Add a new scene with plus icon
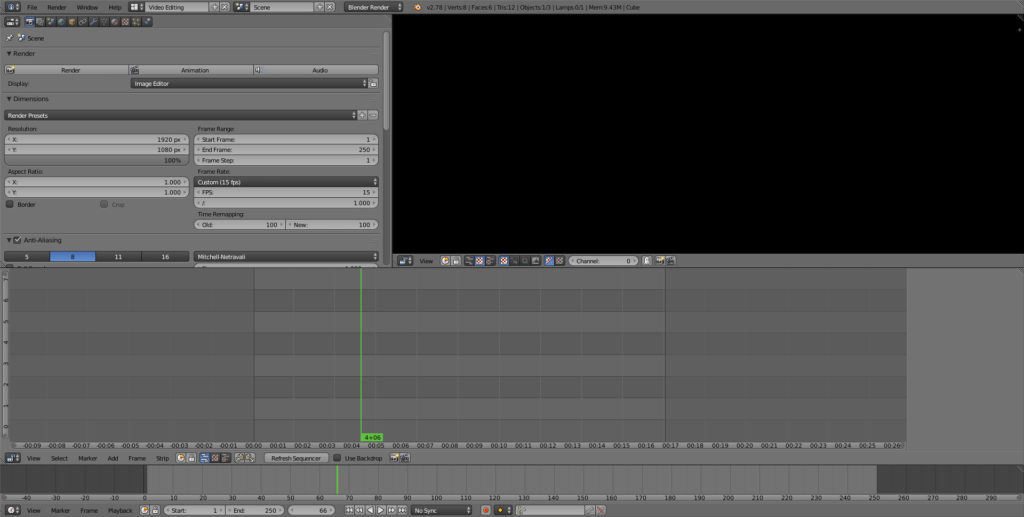1024x517 pixels. click(x=320, y=7)
